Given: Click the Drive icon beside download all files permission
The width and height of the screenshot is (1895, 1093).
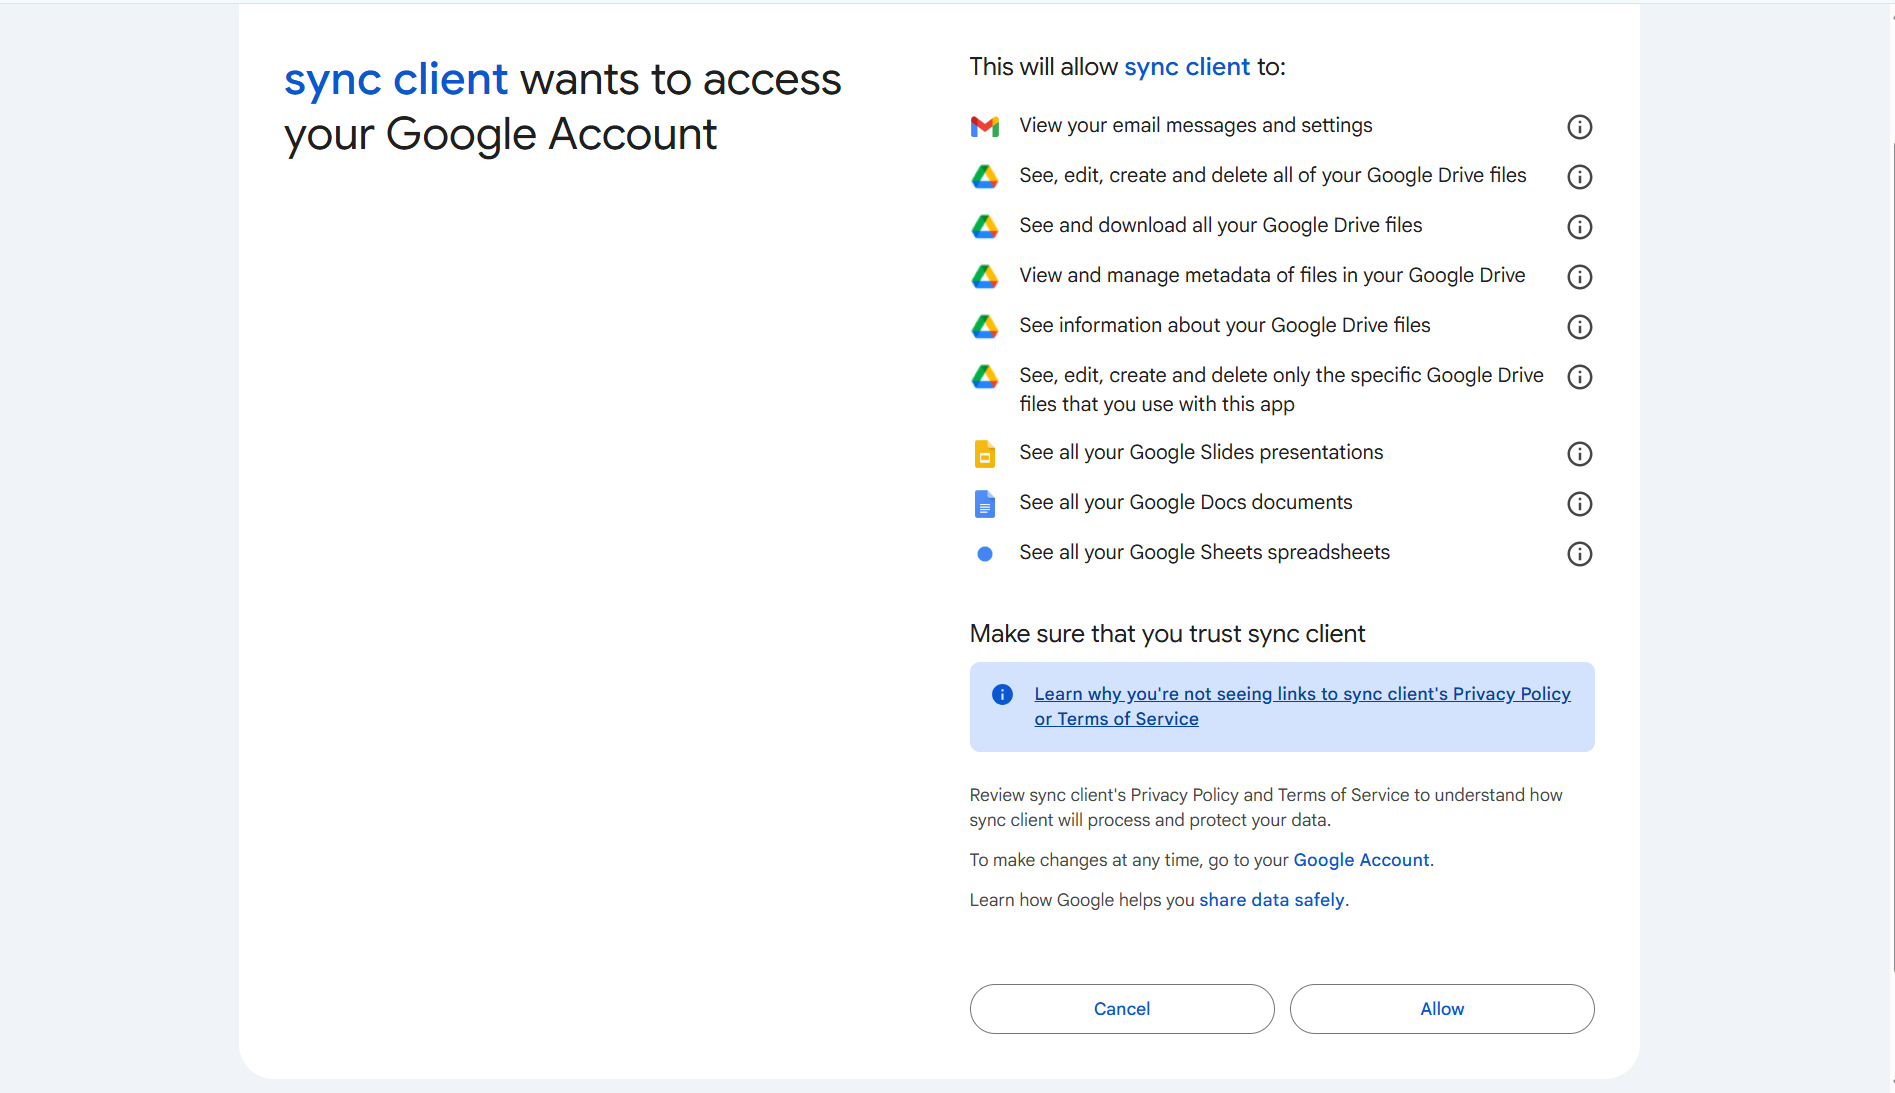Looking at the screenshot, I should pos(985,226).
